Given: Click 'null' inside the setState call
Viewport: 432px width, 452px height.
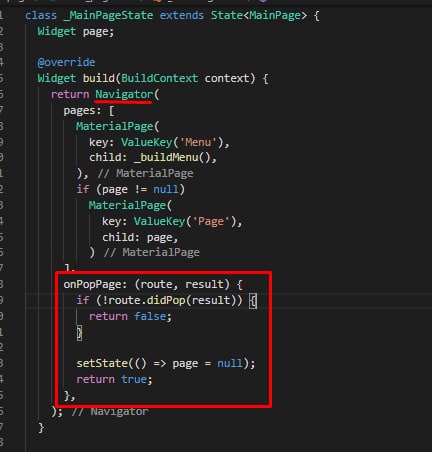Looking at the screenshot, I should (230, 363).
